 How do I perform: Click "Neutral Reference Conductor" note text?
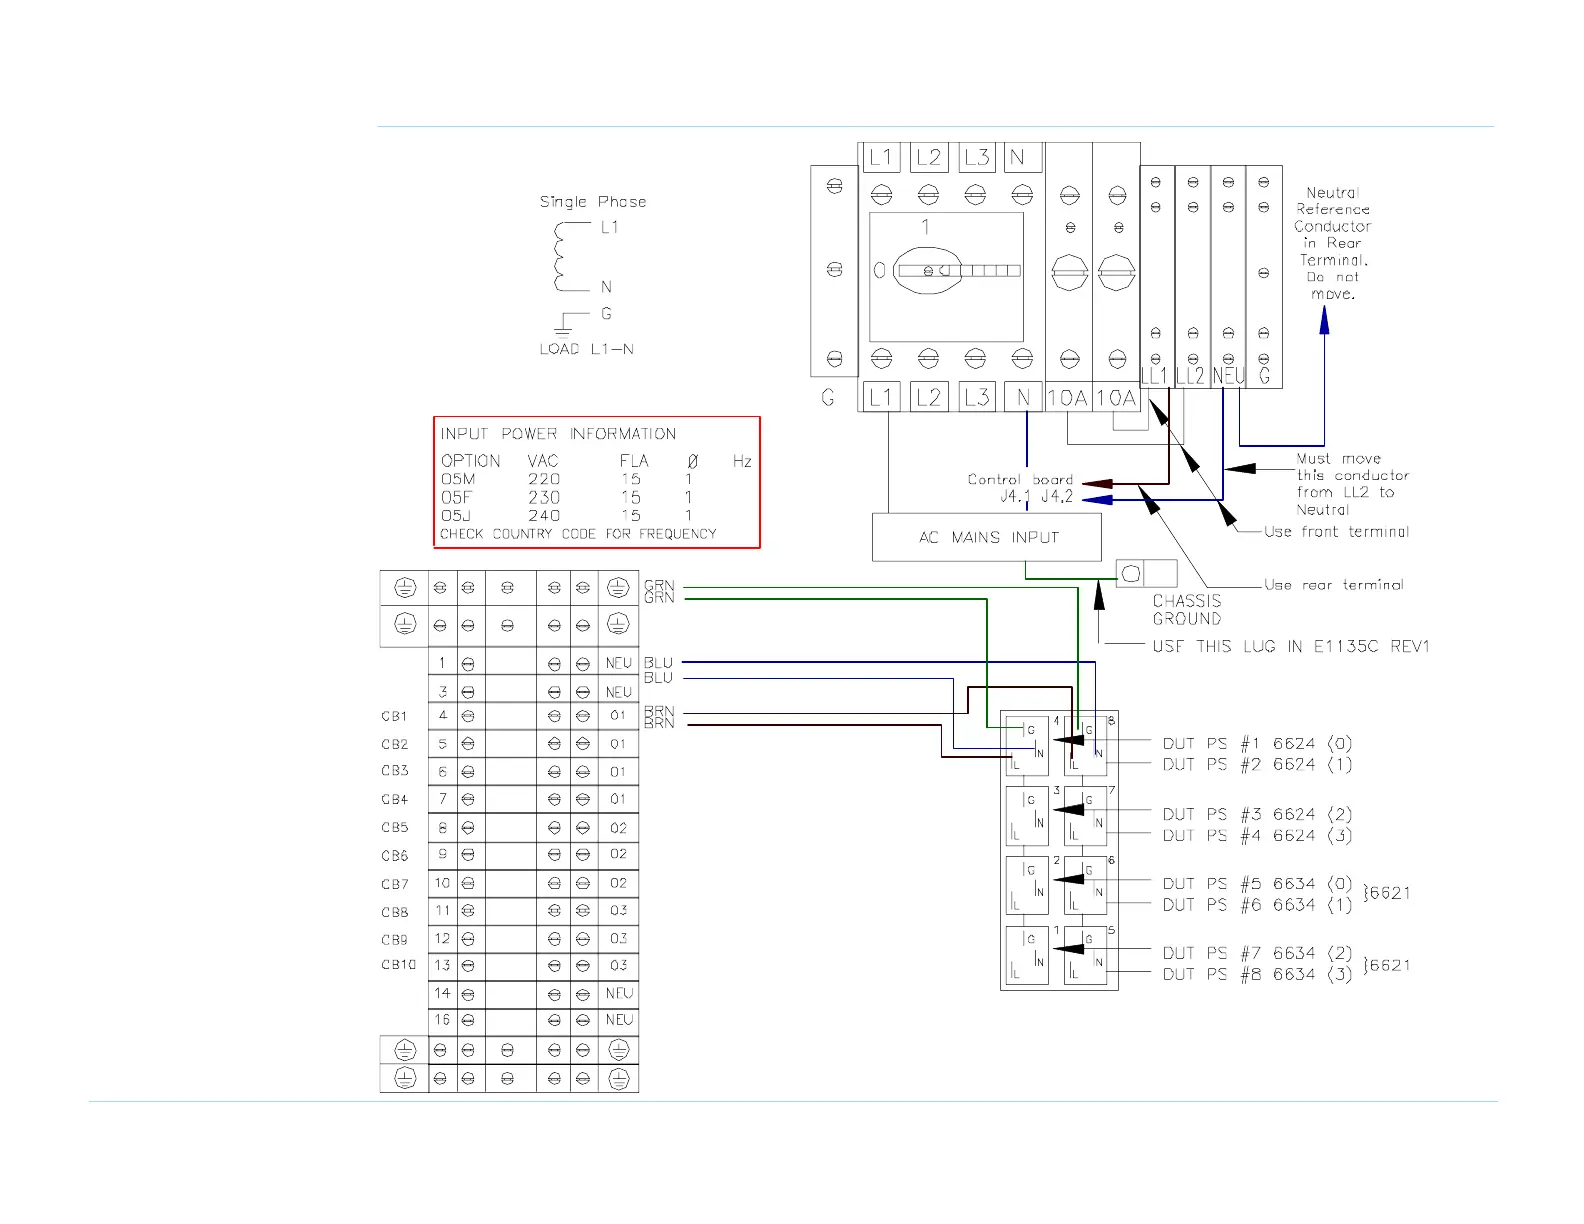coord(1333,209)
